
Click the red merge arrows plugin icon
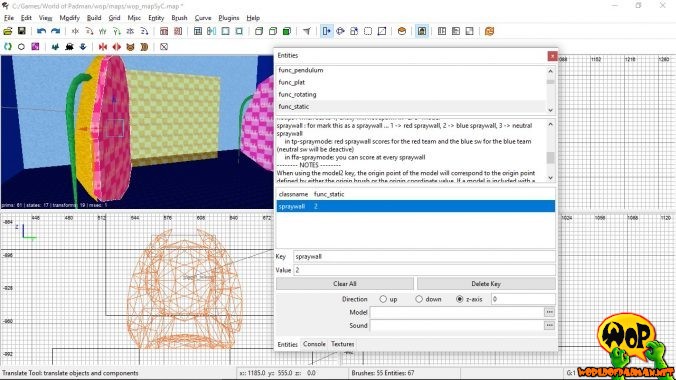103,47
